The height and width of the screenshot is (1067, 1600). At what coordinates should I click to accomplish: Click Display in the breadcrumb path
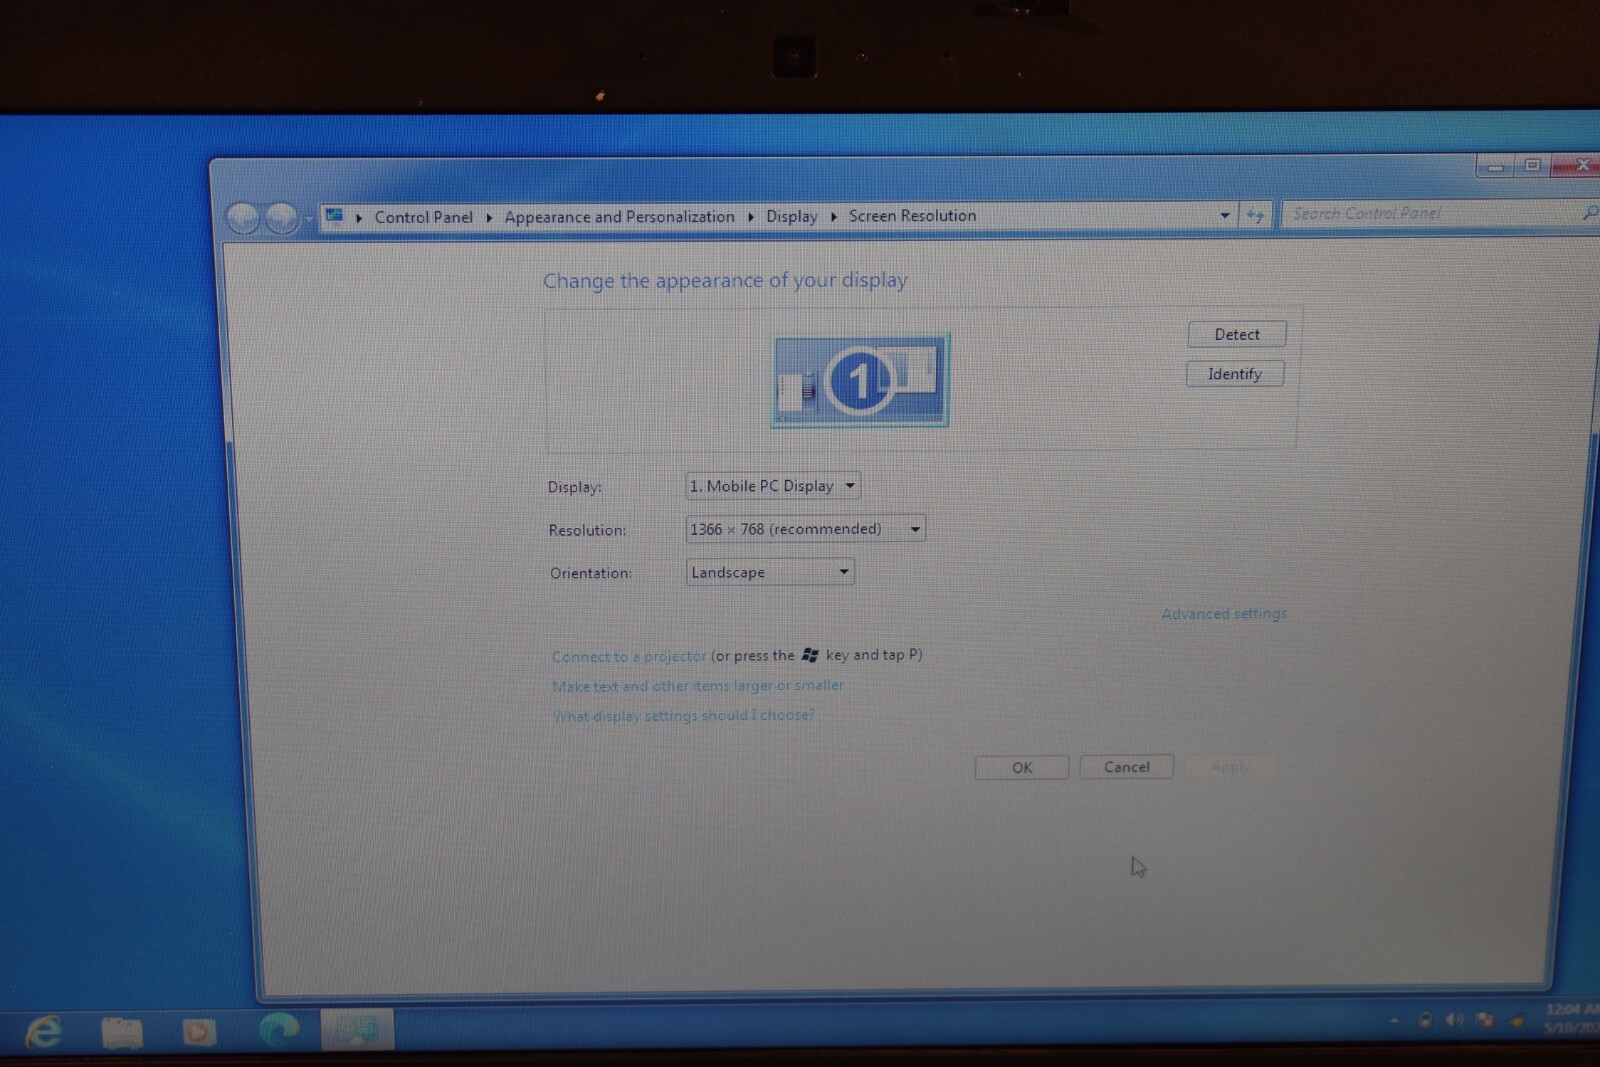792,216
